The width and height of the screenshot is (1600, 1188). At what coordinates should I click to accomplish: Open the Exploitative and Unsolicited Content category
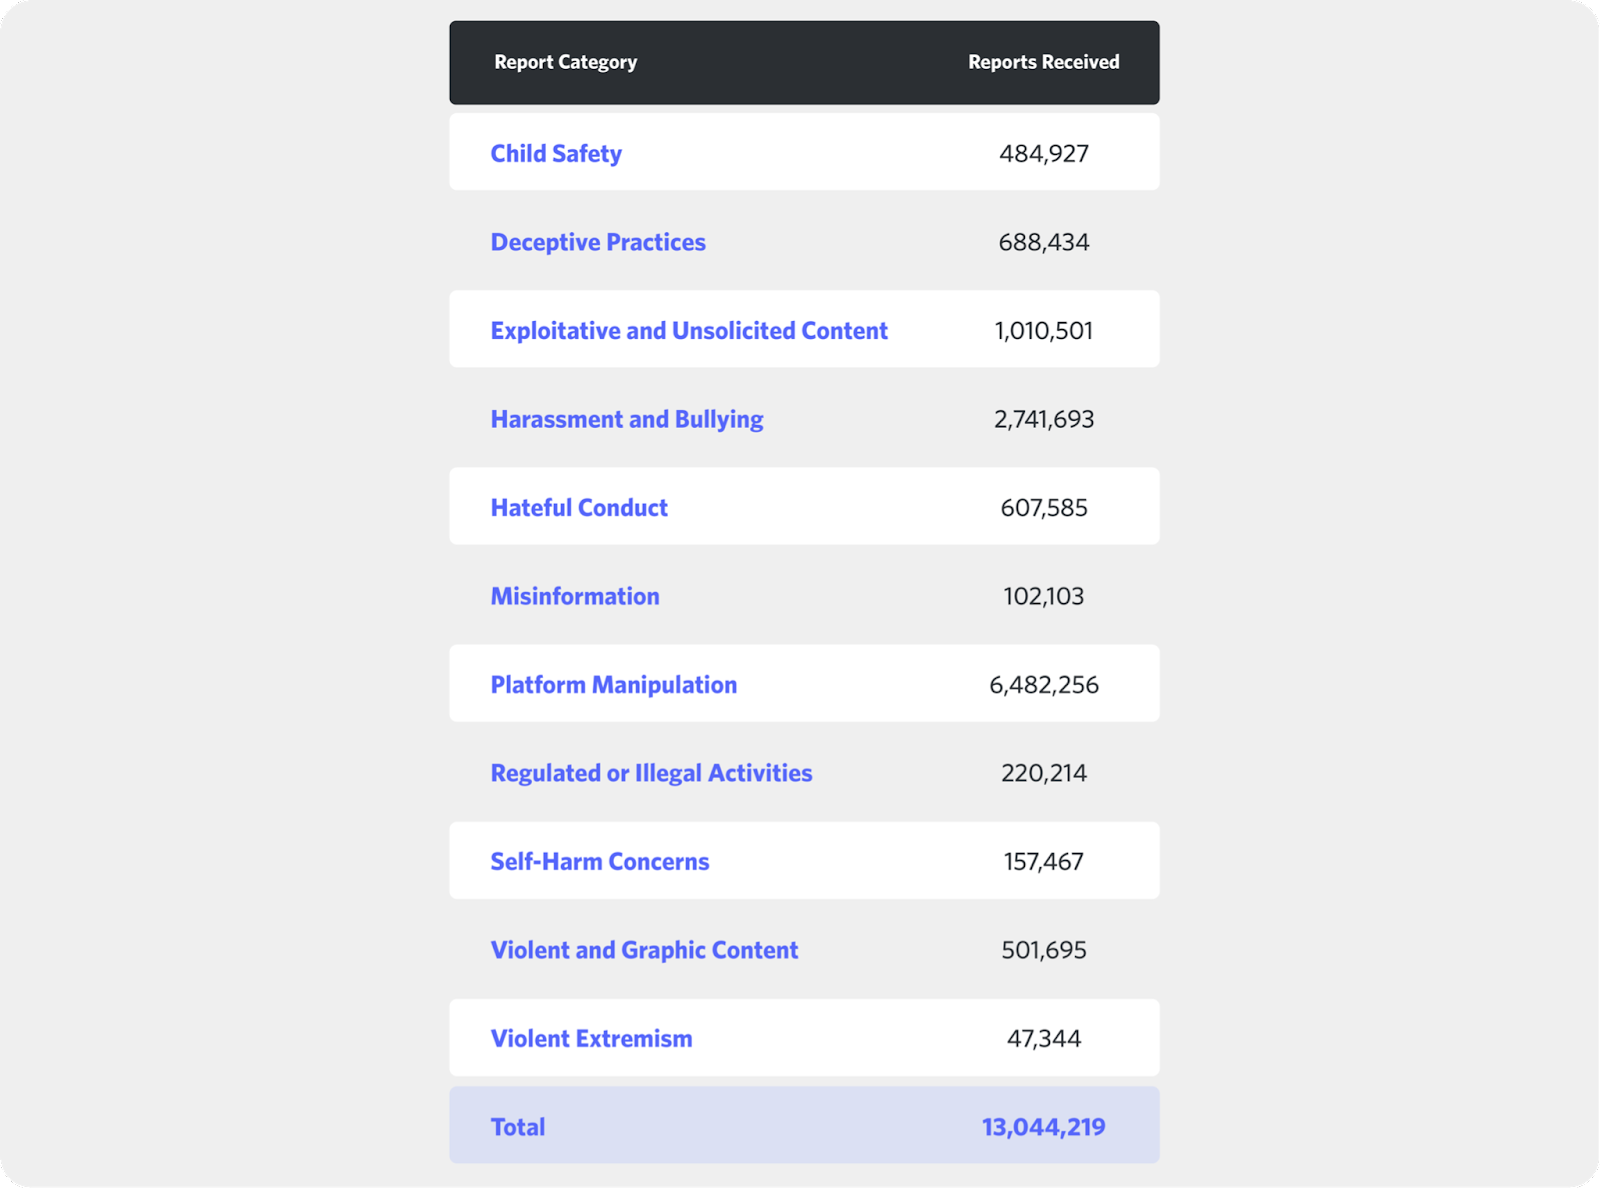coord(688,330)
